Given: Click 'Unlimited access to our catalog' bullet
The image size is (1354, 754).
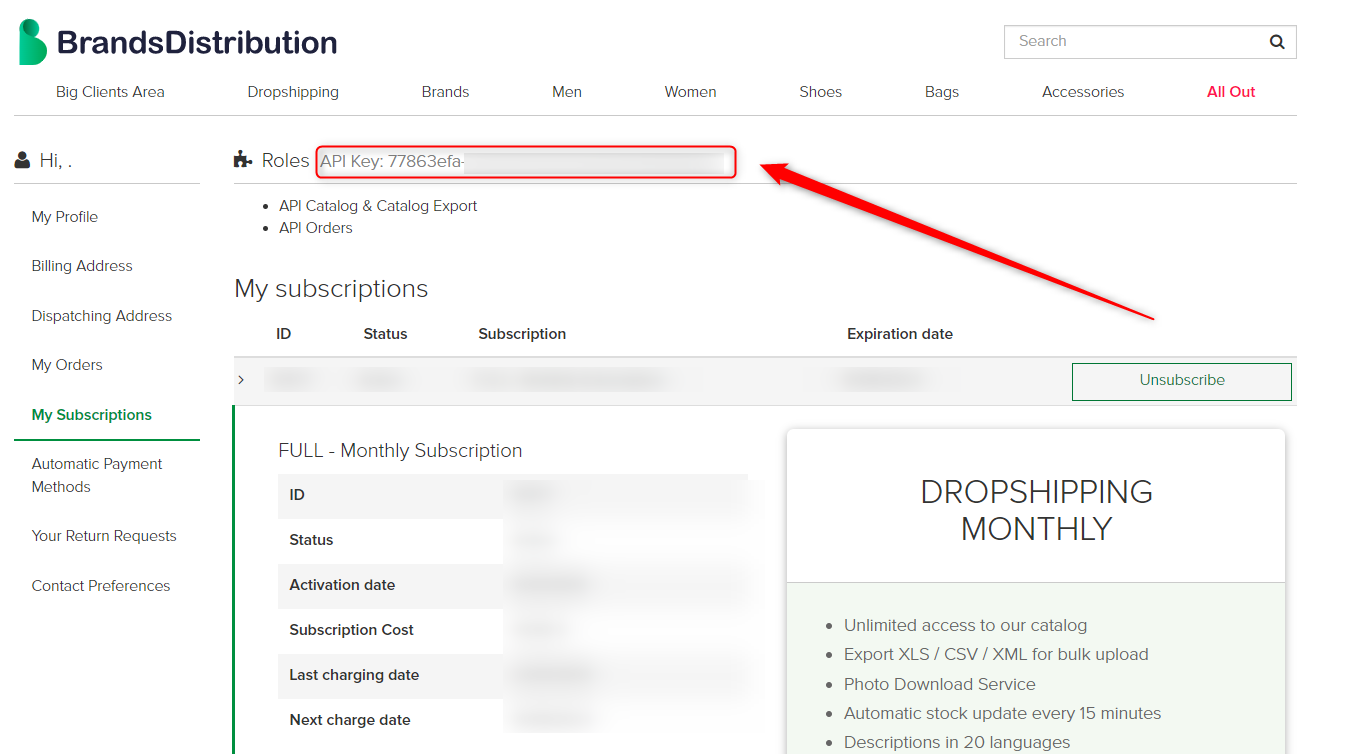Looking at the screenshot, I should point(965,626).
